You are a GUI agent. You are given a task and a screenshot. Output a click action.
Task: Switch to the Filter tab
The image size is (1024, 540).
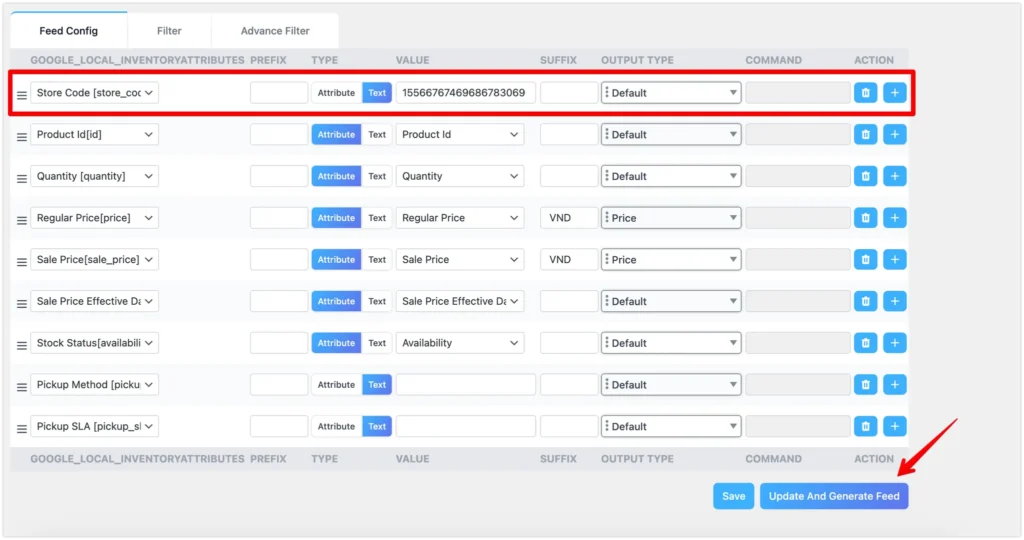169,31
